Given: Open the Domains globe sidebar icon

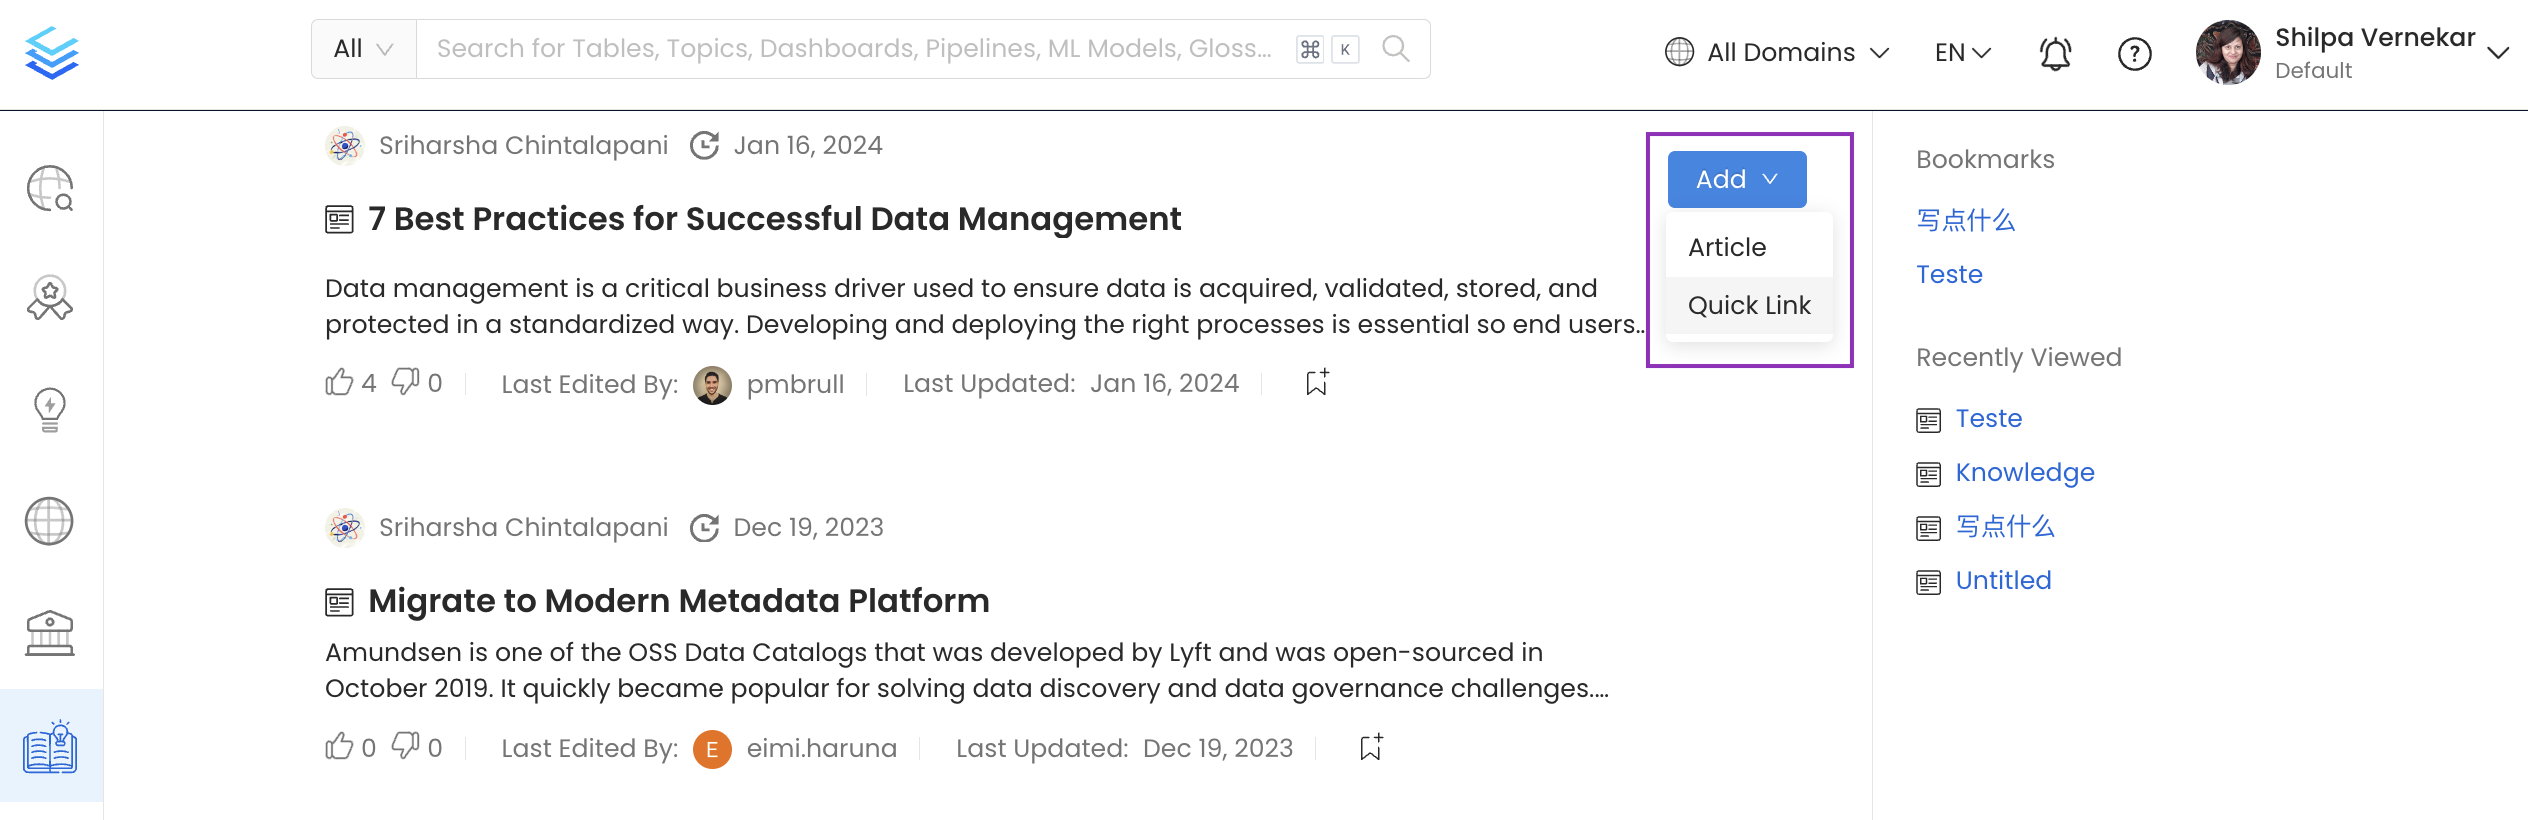Looking at the screenshot, I should (x=50, y=521).
